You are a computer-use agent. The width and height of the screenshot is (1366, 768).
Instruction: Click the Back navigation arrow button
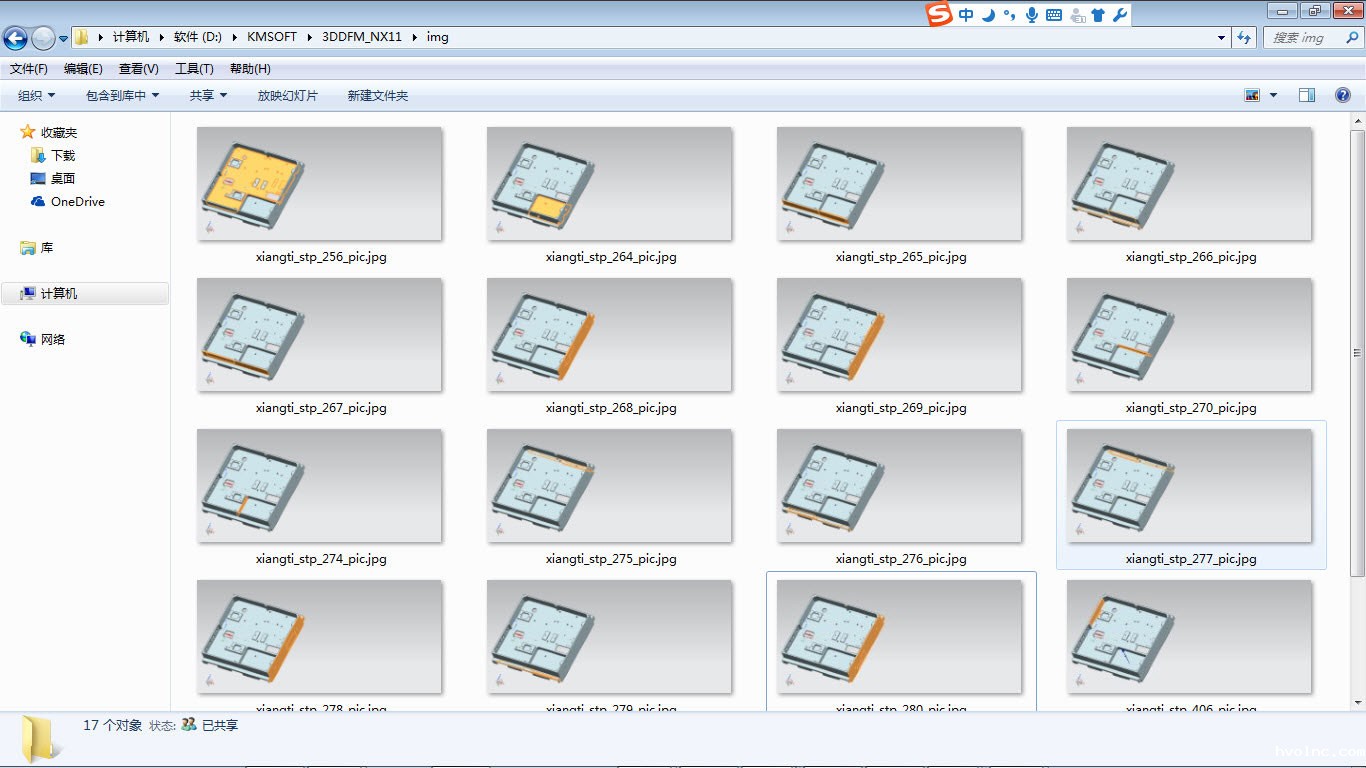(x=15, y=38)
